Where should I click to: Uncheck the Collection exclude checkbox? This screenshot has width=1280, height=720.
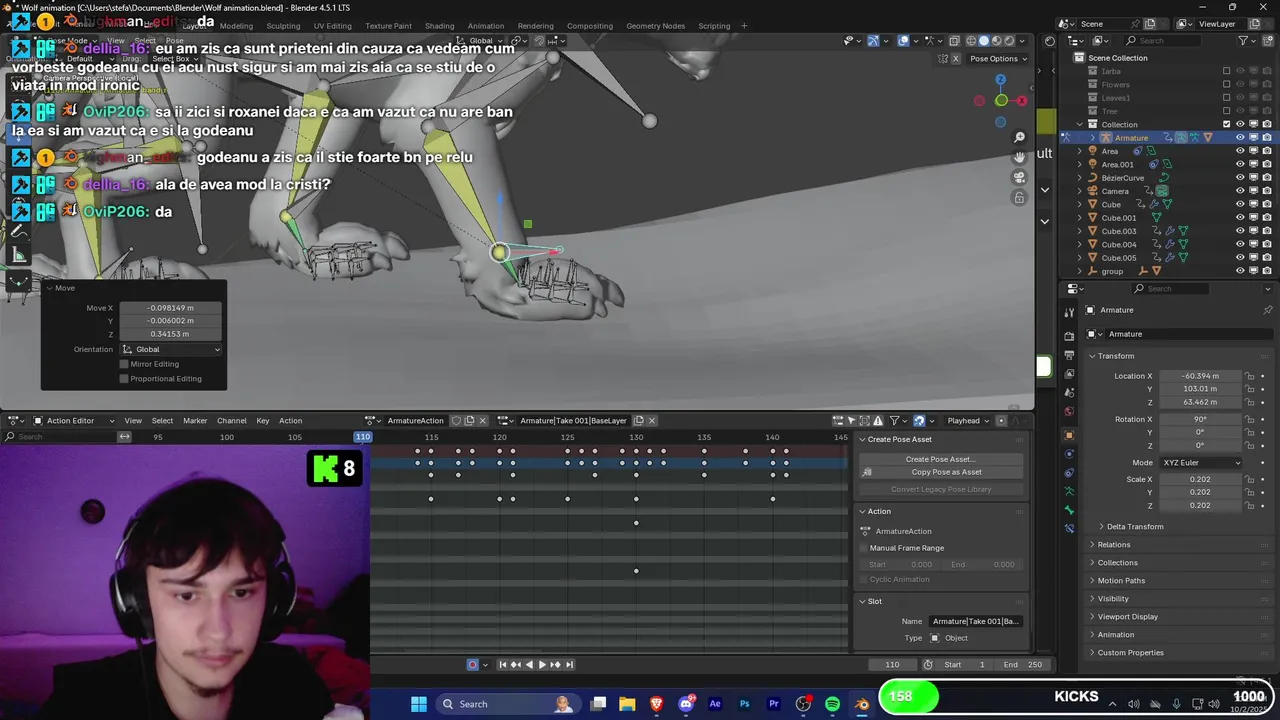(x=1227, y=124)
